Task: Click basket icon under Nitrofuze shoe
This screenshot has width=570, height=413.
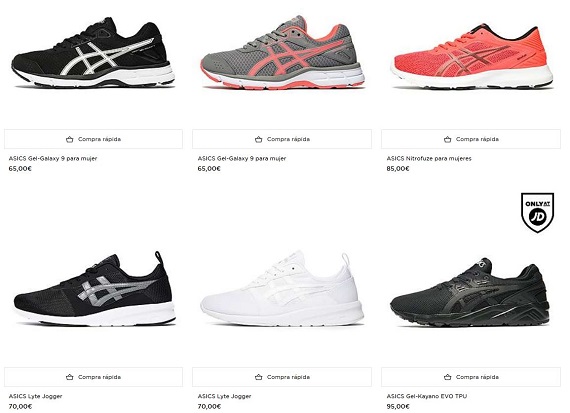Action: (447, 139)
